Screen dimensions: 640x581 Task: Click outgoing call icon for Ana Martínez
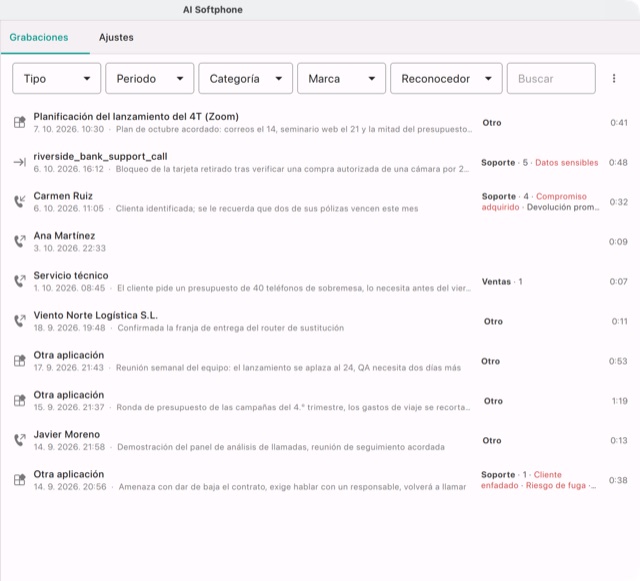click(20, 241)
